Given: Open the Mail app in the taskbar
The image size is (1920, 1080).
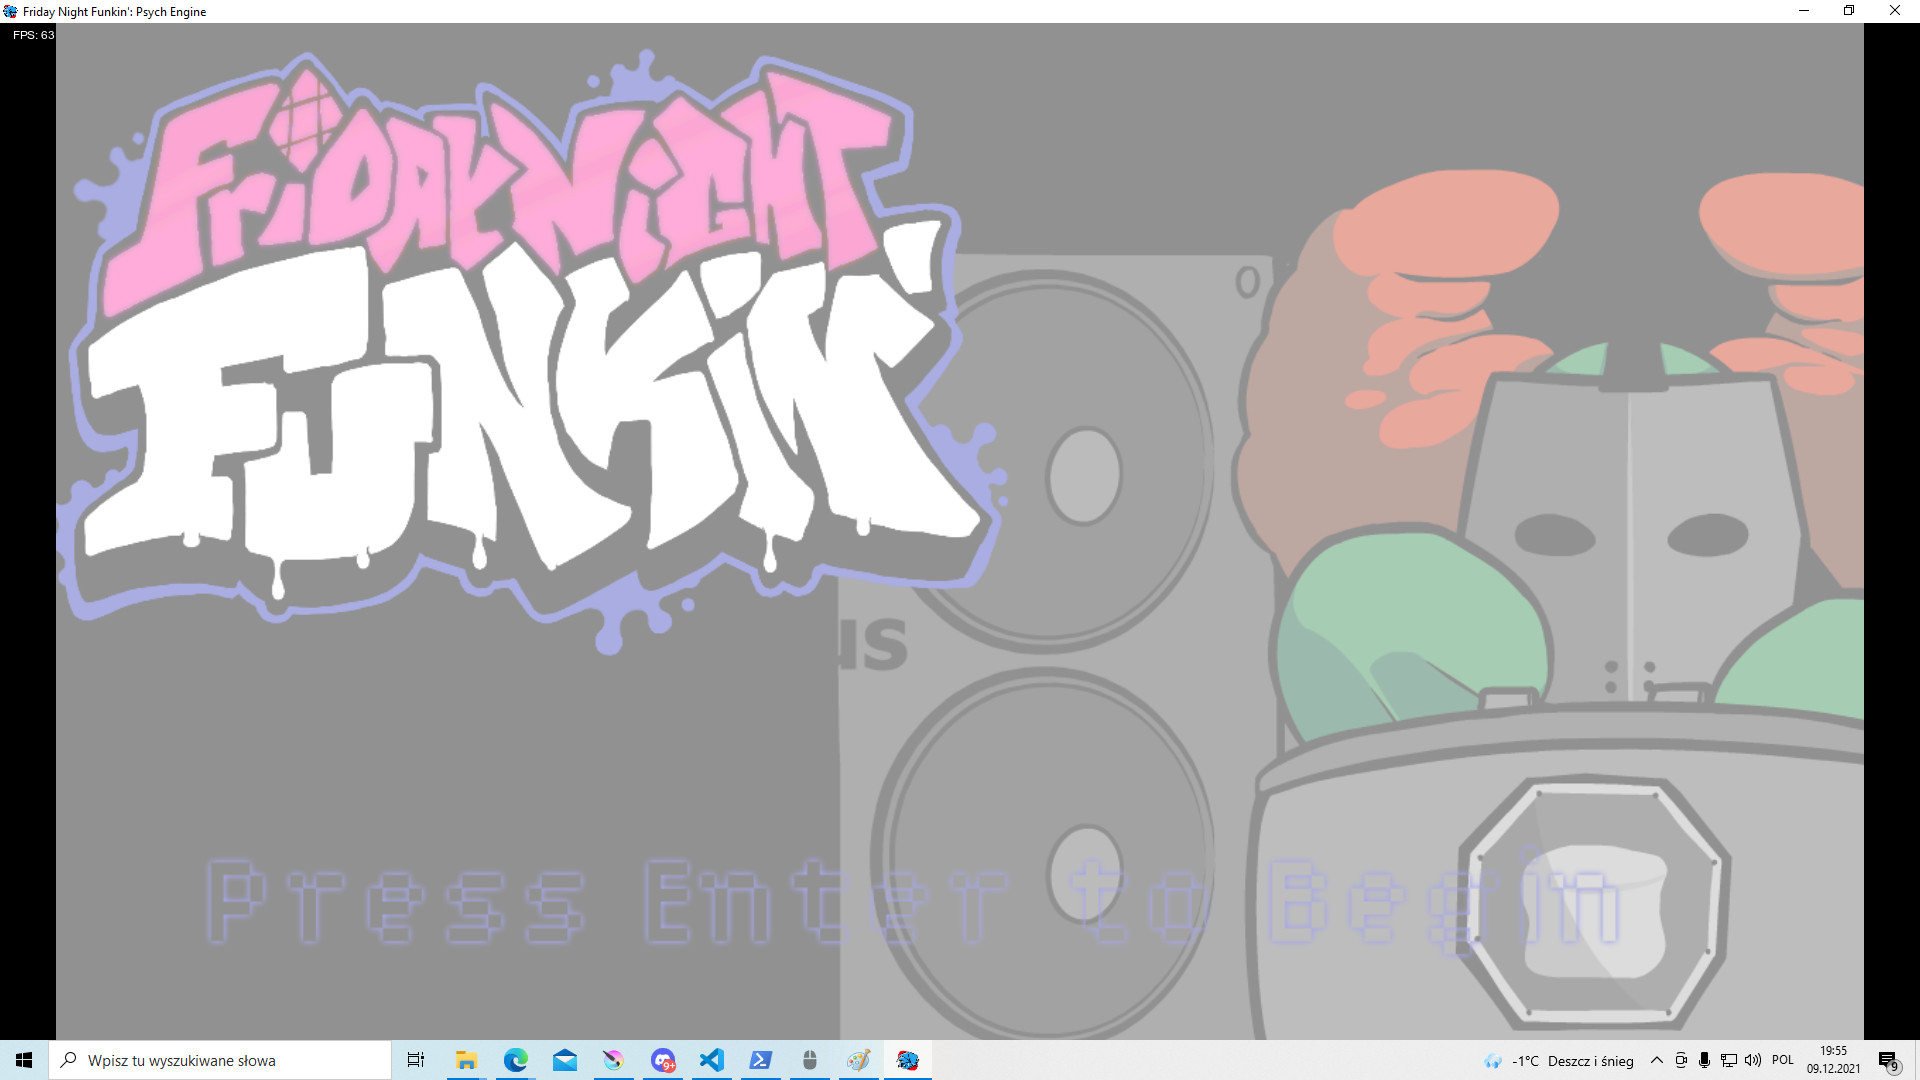Looking at the screenshot, I should pos(564,1060).
